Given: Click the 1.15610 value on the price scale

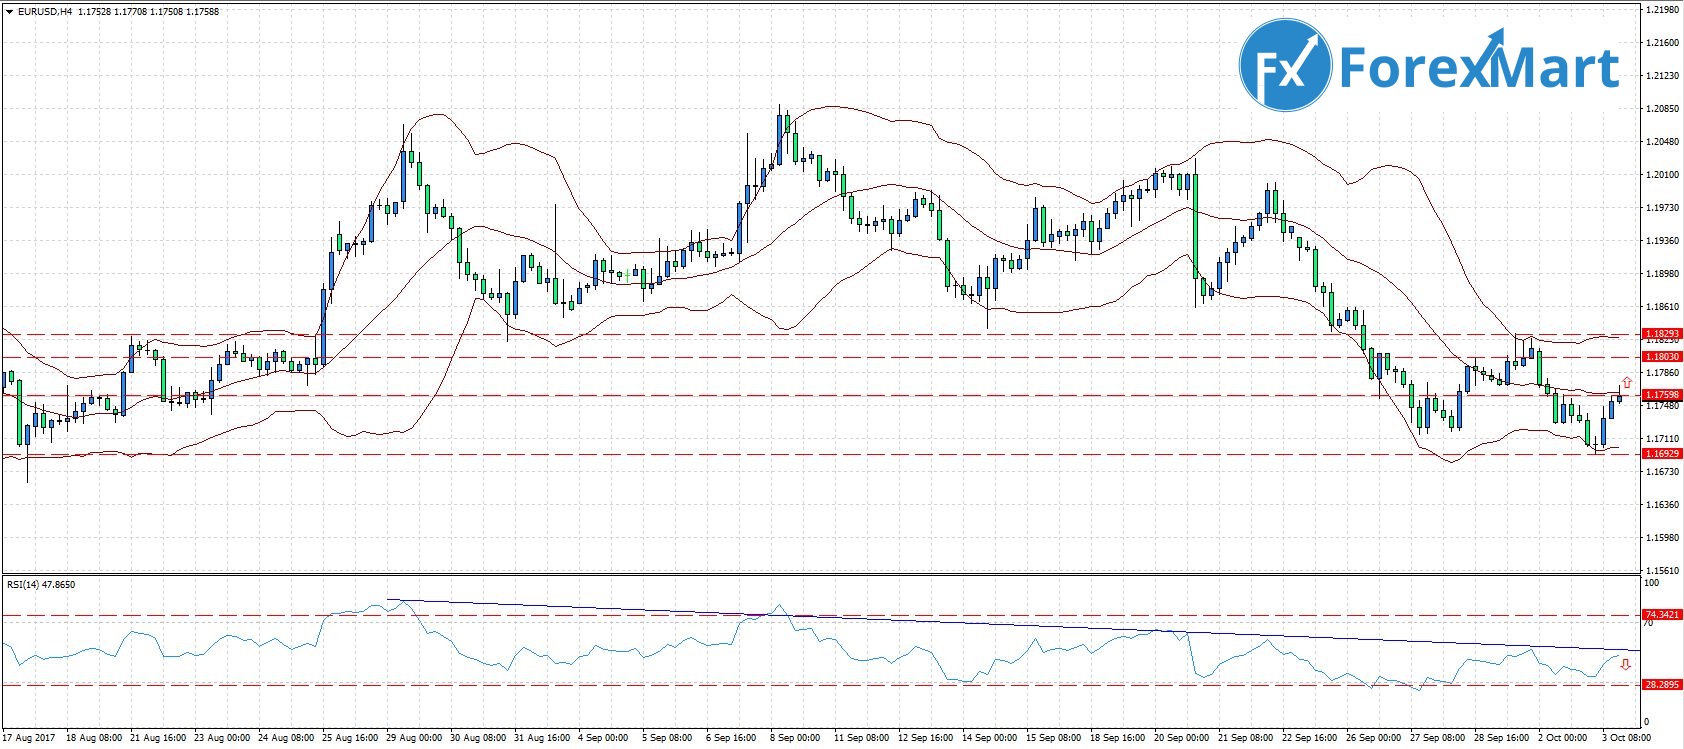Looking at the screenshot, I should [1661, 571].
